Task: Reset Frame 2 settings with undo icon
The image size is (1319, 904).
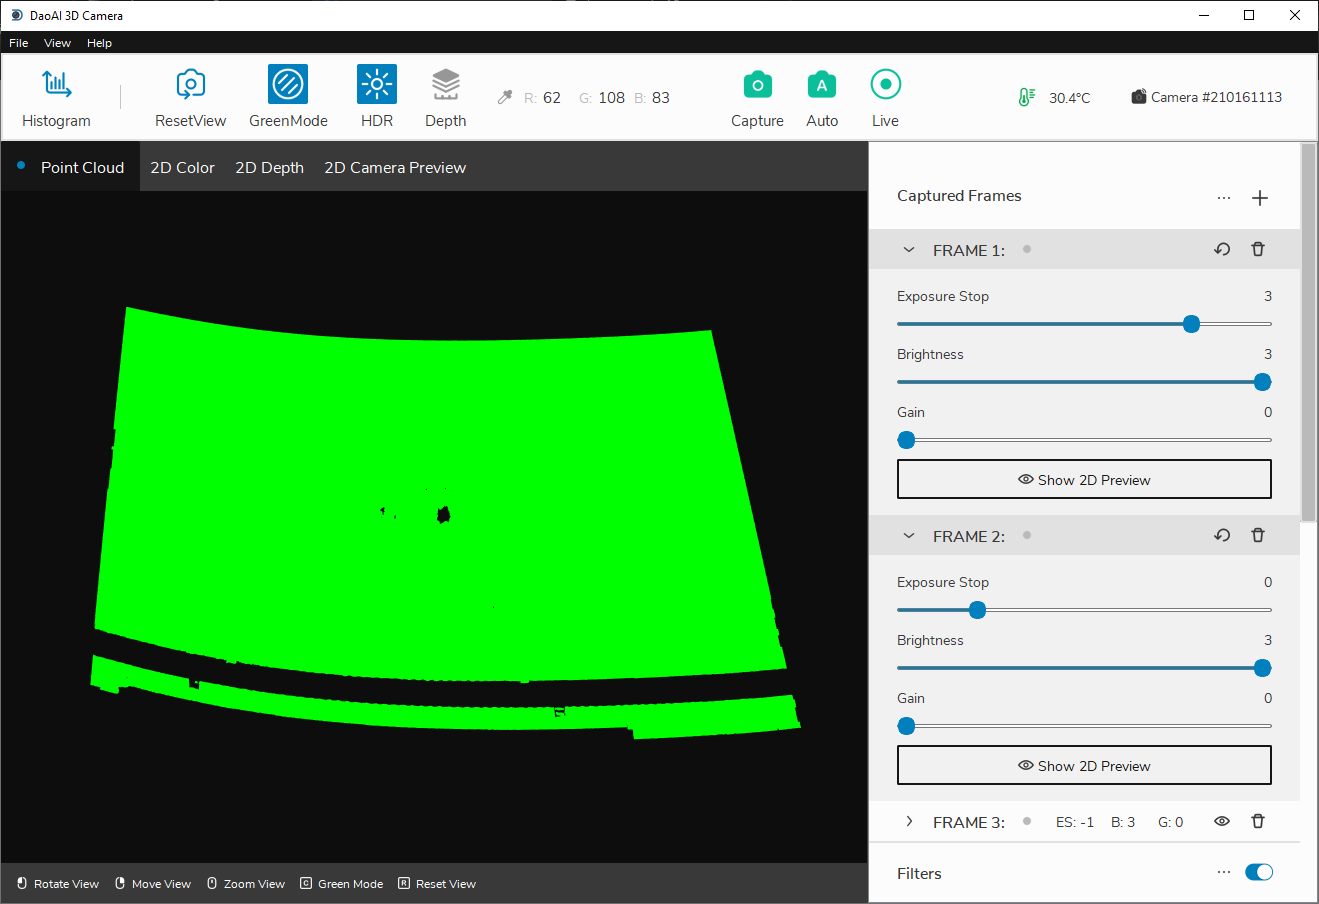Action: (x=1222, y=536)
